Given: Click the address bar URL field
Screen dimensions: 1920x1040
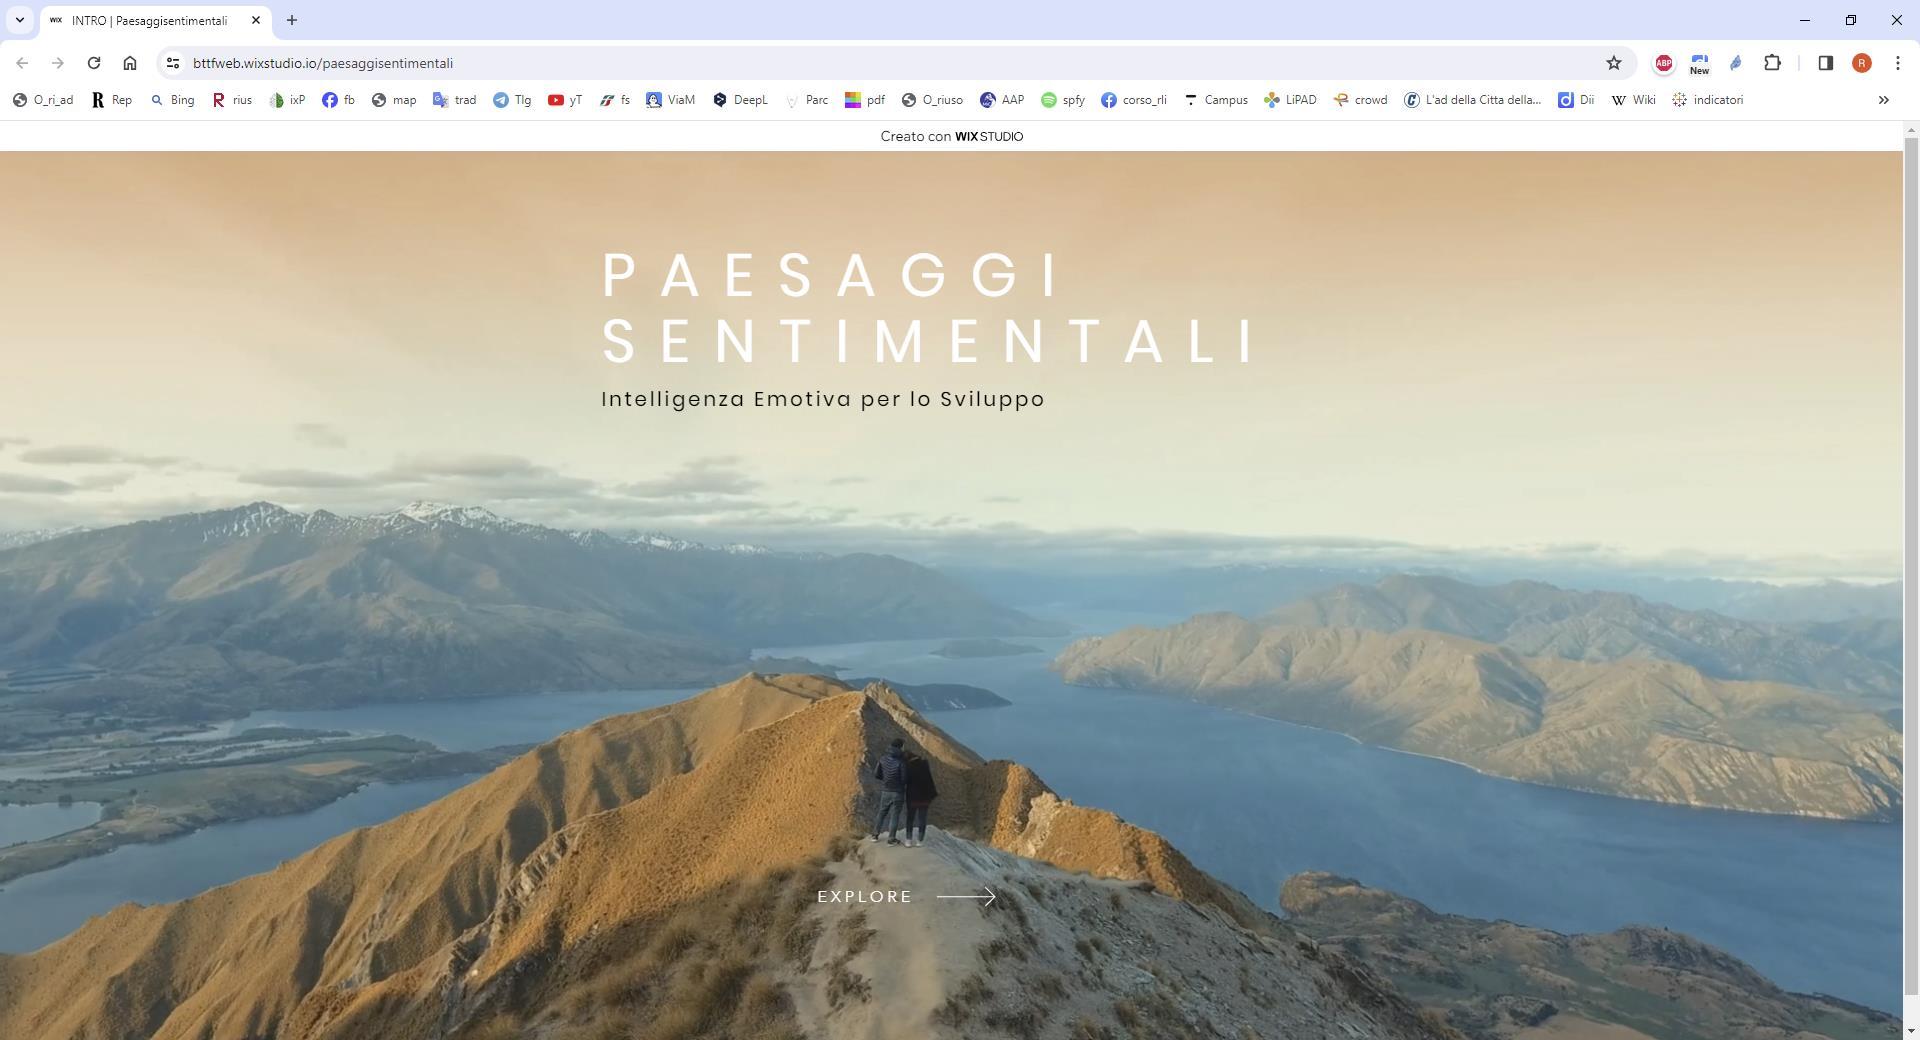Looking at the screenshot, I should pos(800,63).
